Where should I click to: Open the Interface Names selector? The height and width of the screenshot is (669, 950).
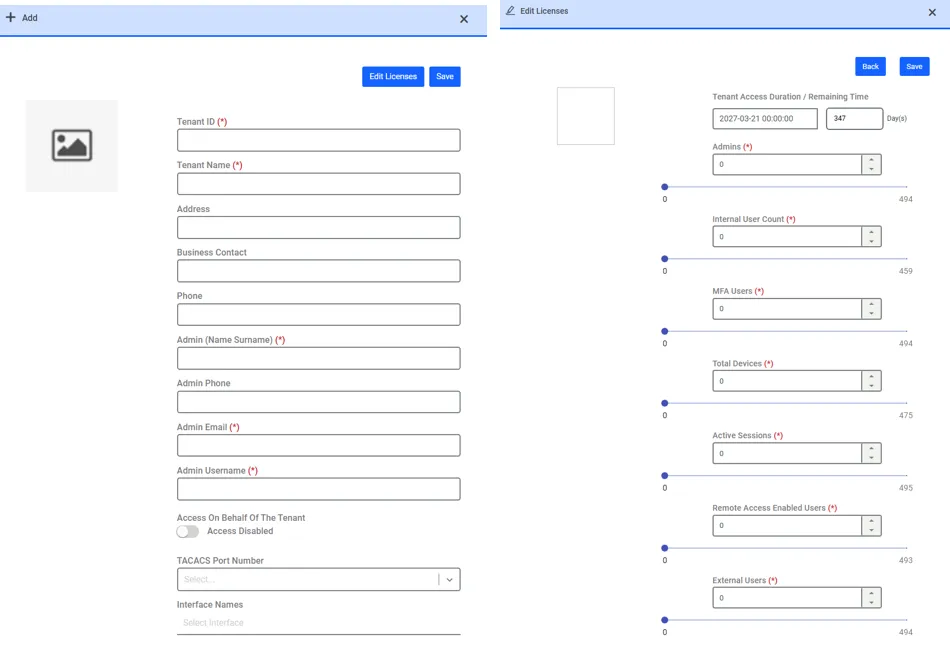click(x=319, y=623)
